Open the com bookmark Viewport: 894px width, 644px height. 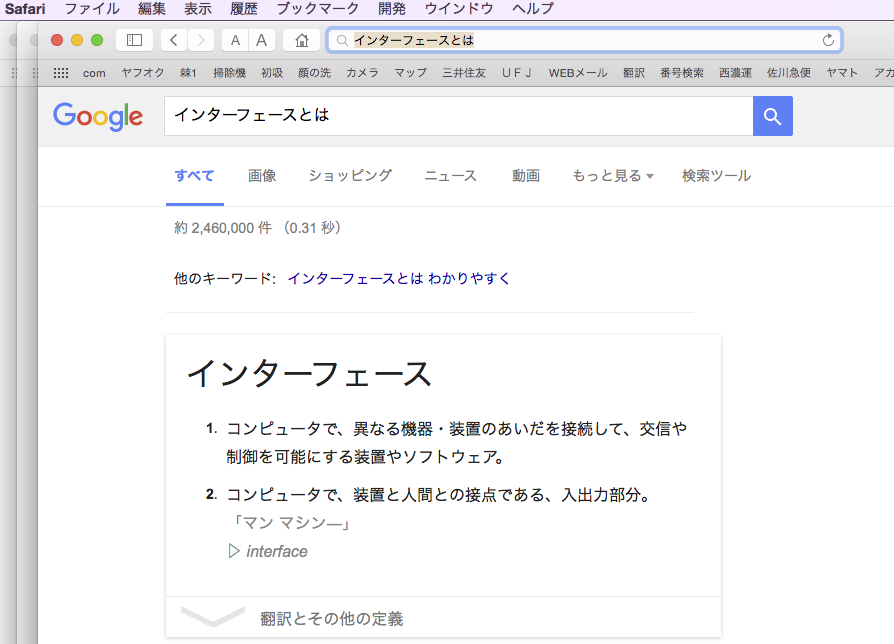pyautogui.click(x=94, y=73)
